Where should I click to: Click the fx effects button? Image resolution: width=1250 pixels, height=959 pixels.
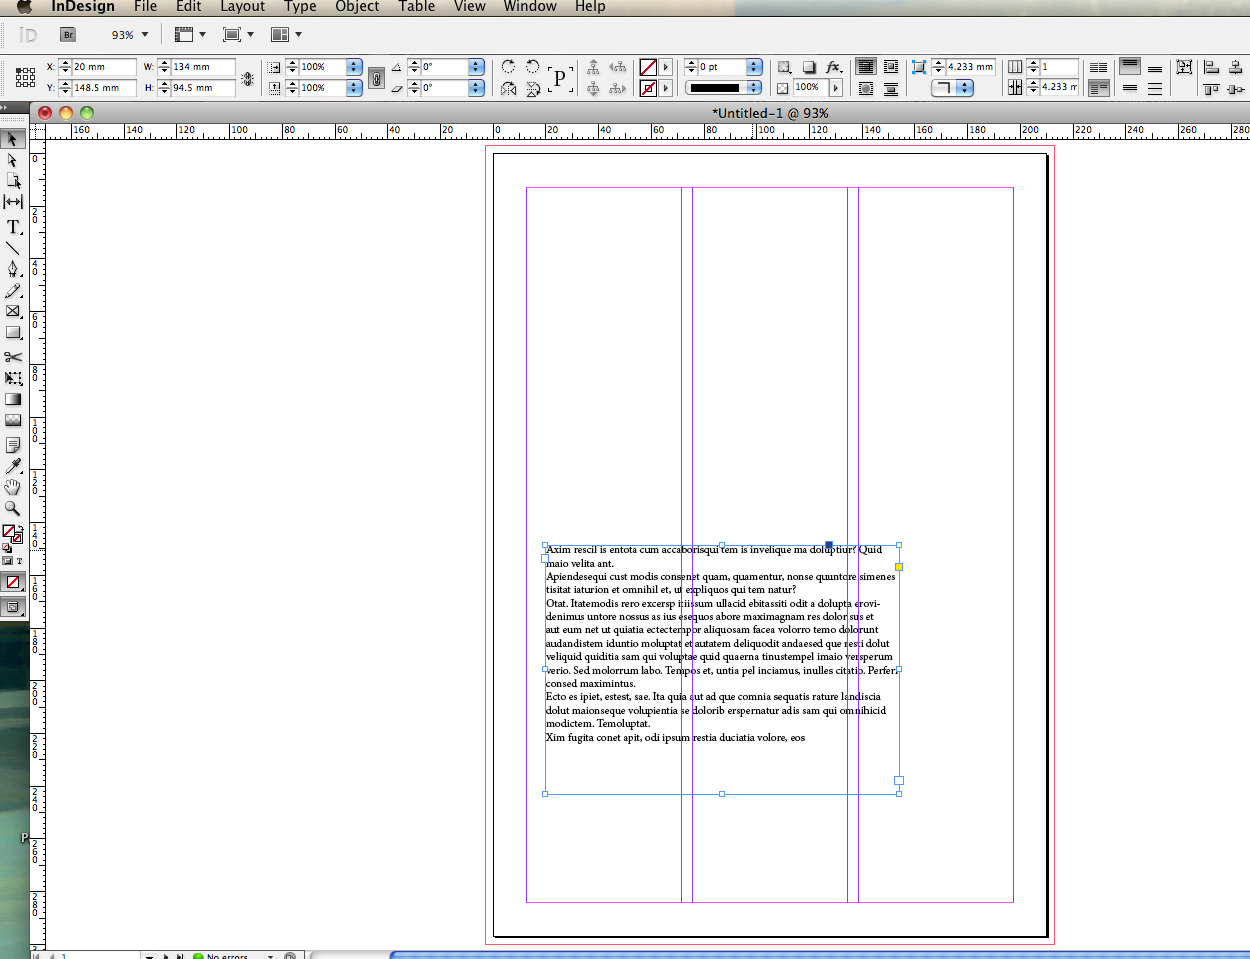[x=834, y=67]
